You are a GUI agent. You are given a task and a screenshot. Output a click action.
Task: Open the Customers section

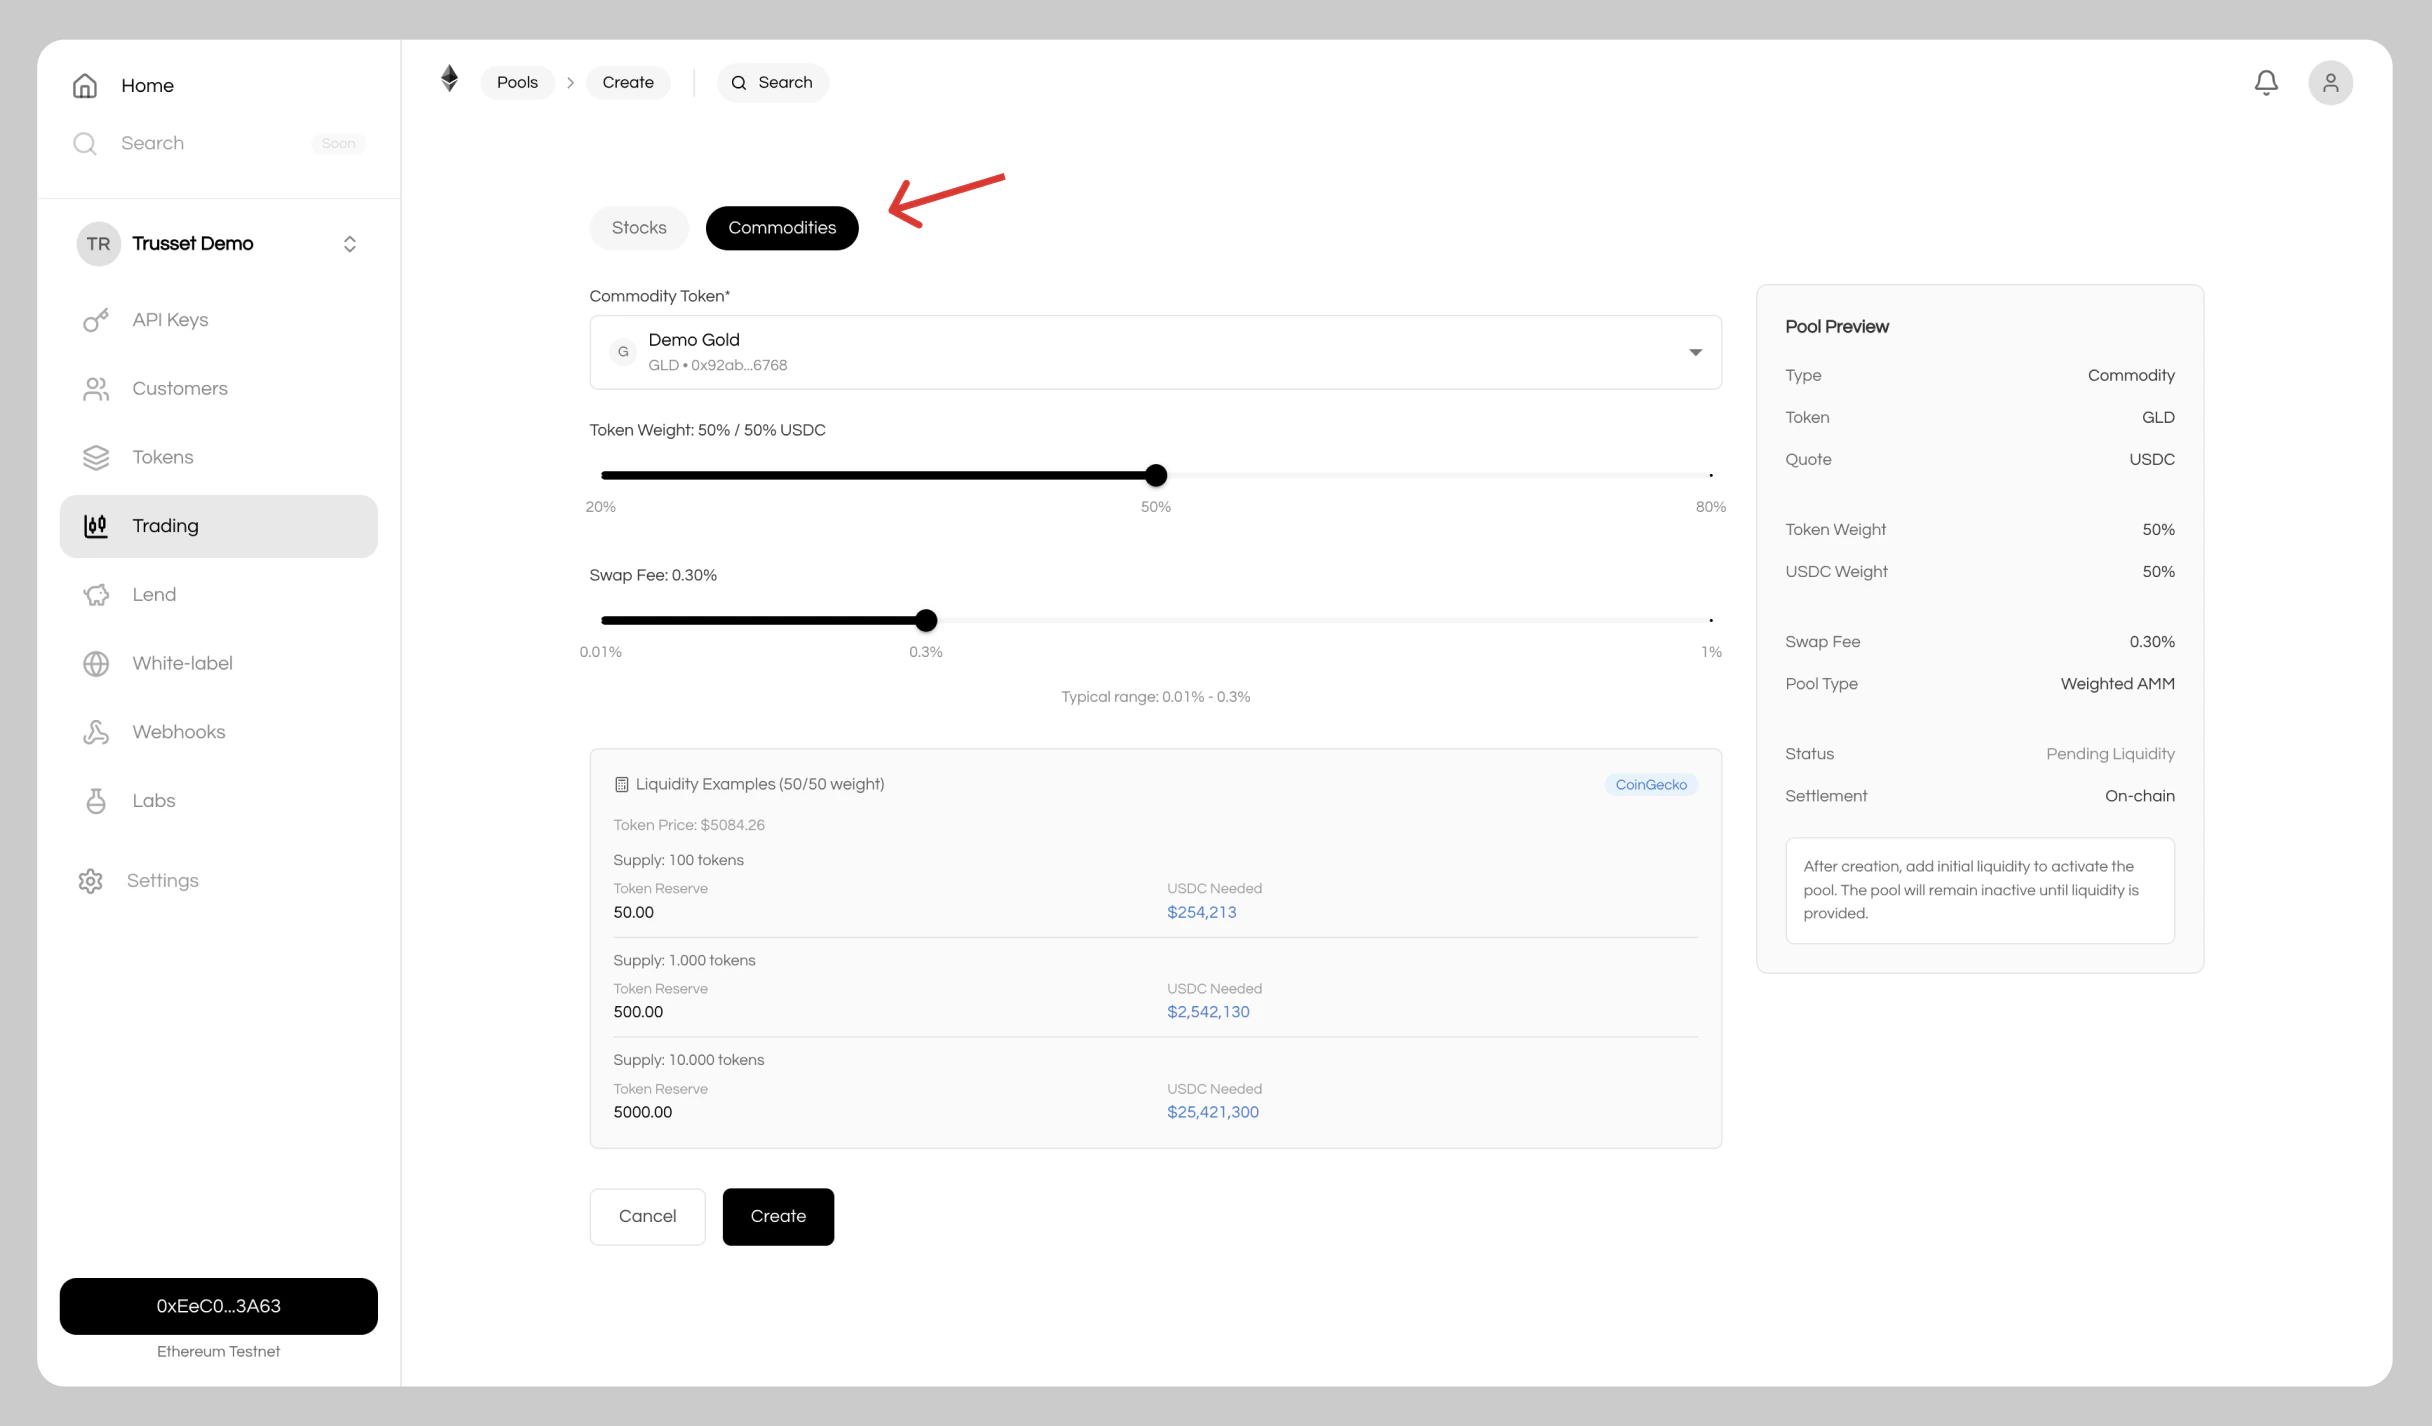tap(179, 388)
